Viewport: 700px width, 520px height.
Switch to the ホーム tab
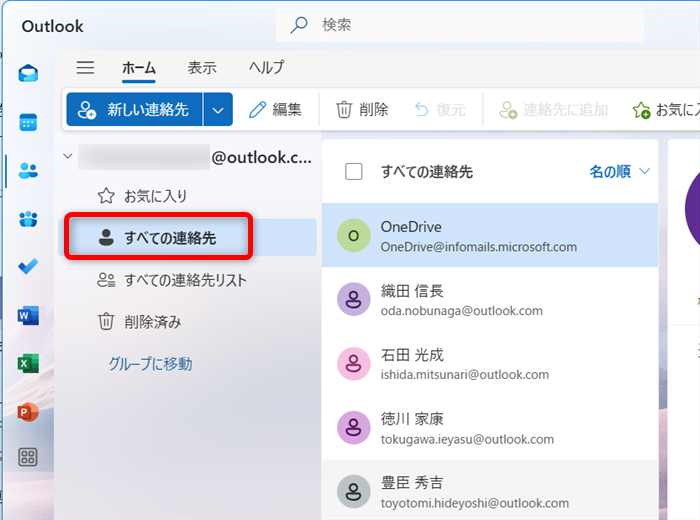139,68
